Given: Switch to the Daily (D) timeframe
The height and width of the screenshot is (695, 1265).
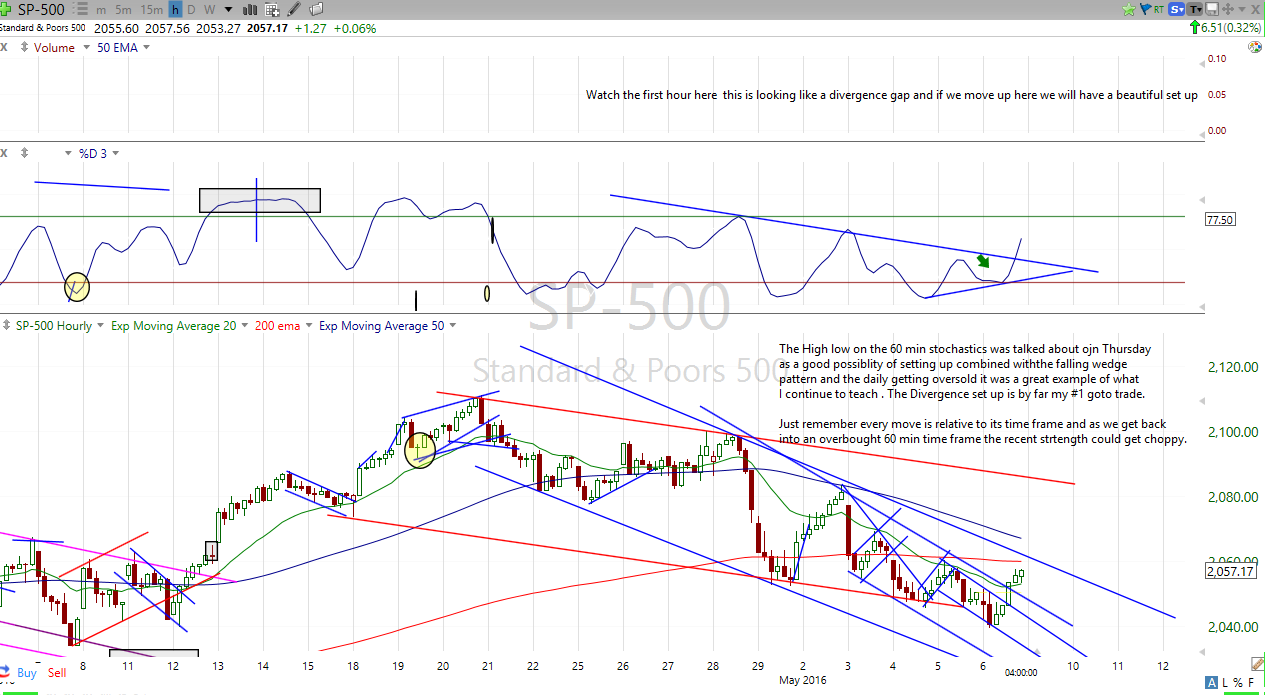Looking at the screenshot, I should pos(192,10).
